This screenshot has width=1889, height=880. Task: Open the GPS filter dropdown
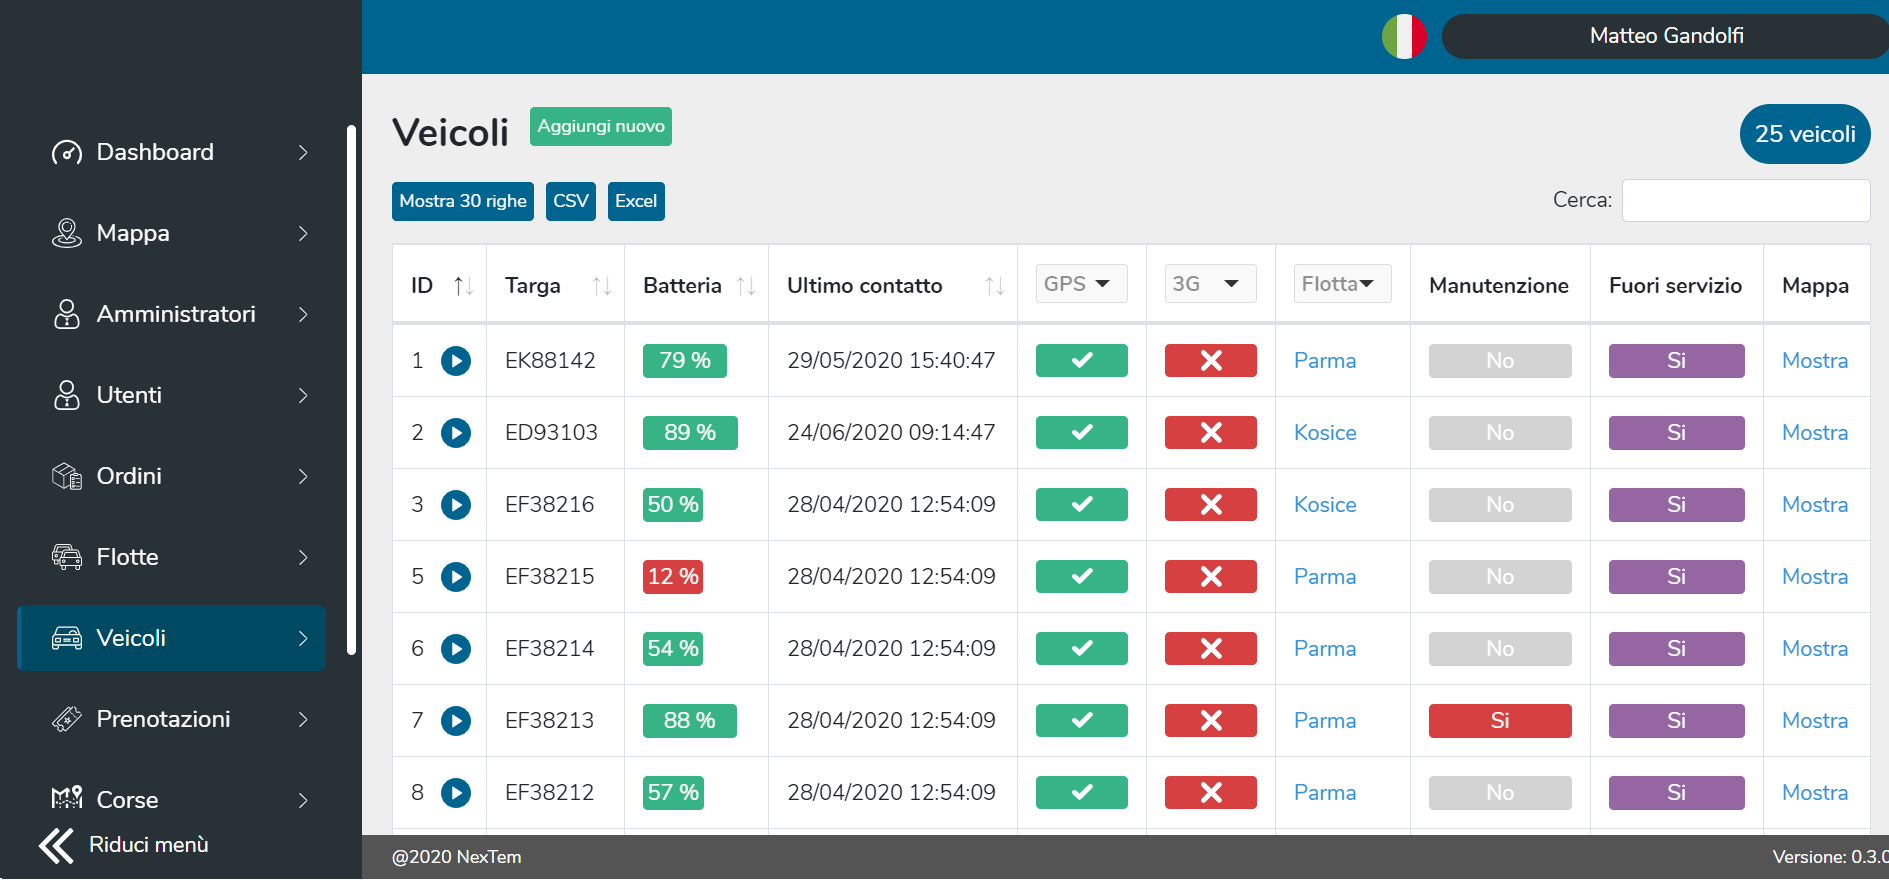tap(1080, 284)
